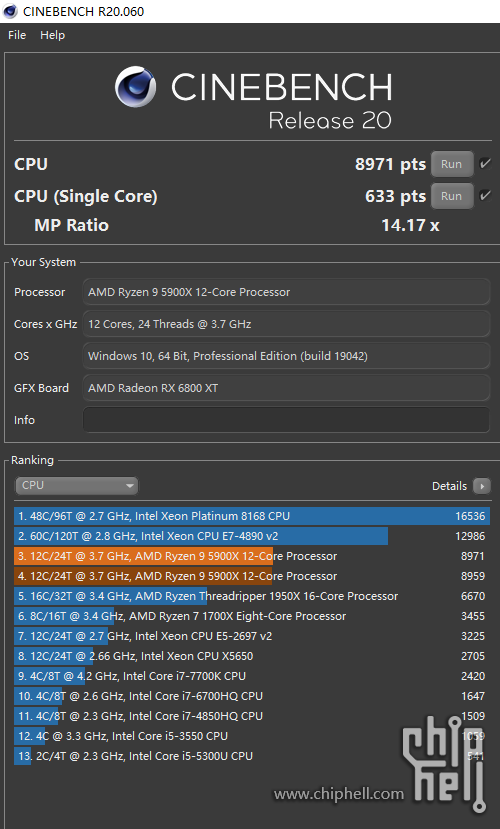Open the CPU ranking dropdown
Screen dimensions: 500x829
[x=77, y=485]
